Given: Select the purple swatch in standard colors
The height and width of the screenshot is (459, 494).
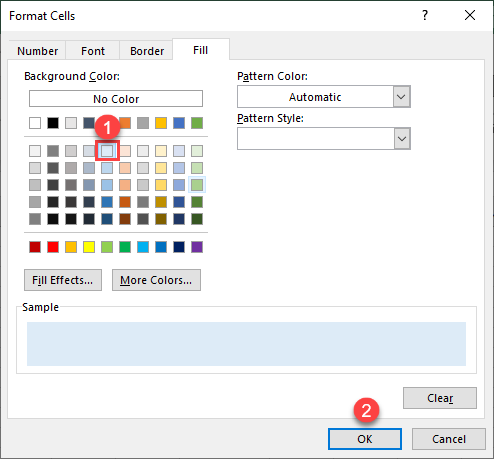Looking at the screenshot, I should click(197, 247).
